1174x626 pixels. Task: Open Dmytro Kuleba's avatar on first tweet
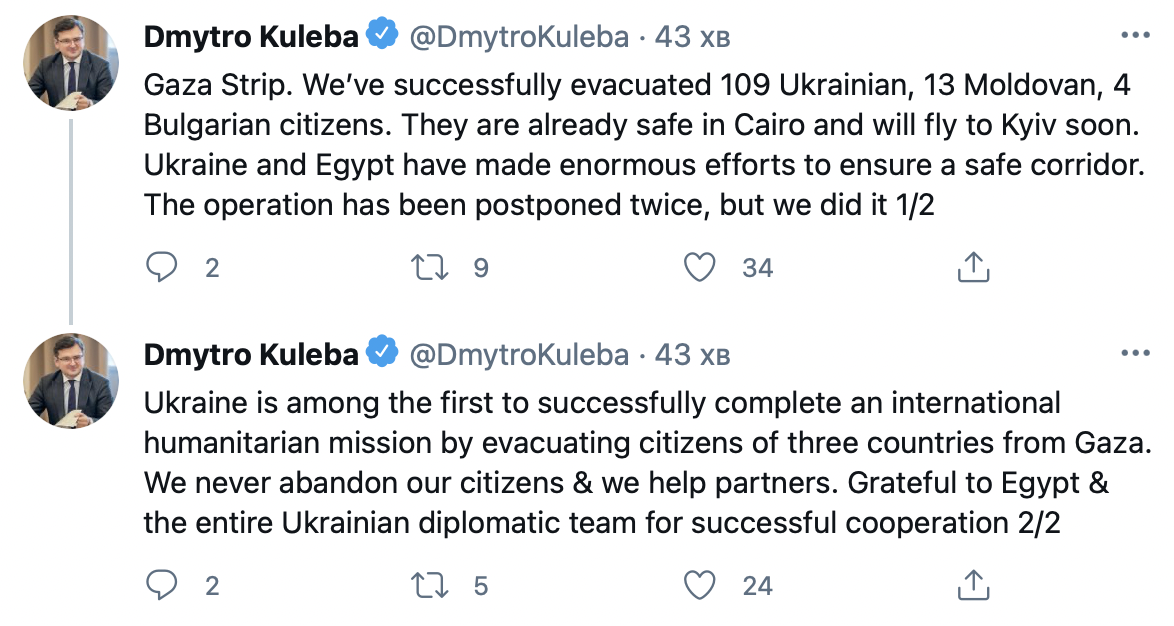pos(70,64)
